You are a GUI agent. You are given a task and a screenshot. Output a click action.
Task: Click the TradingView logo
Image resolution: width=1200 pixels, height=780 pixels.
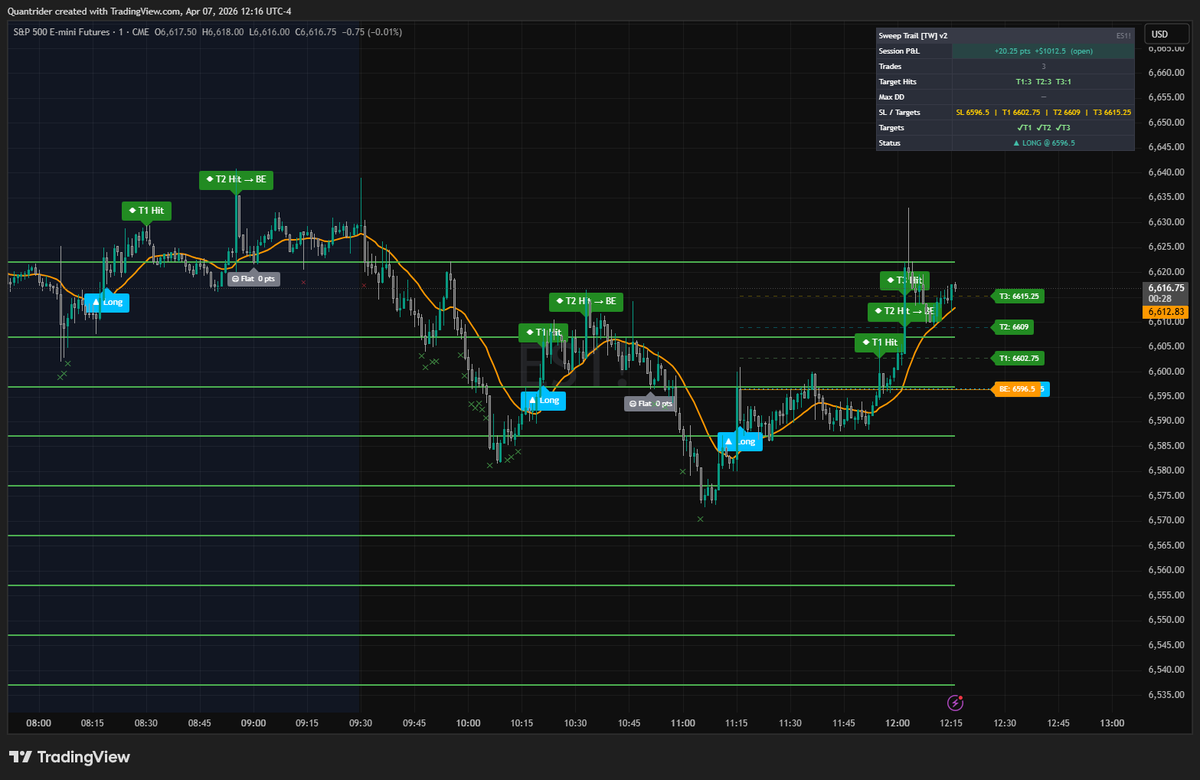coord(69,757)
